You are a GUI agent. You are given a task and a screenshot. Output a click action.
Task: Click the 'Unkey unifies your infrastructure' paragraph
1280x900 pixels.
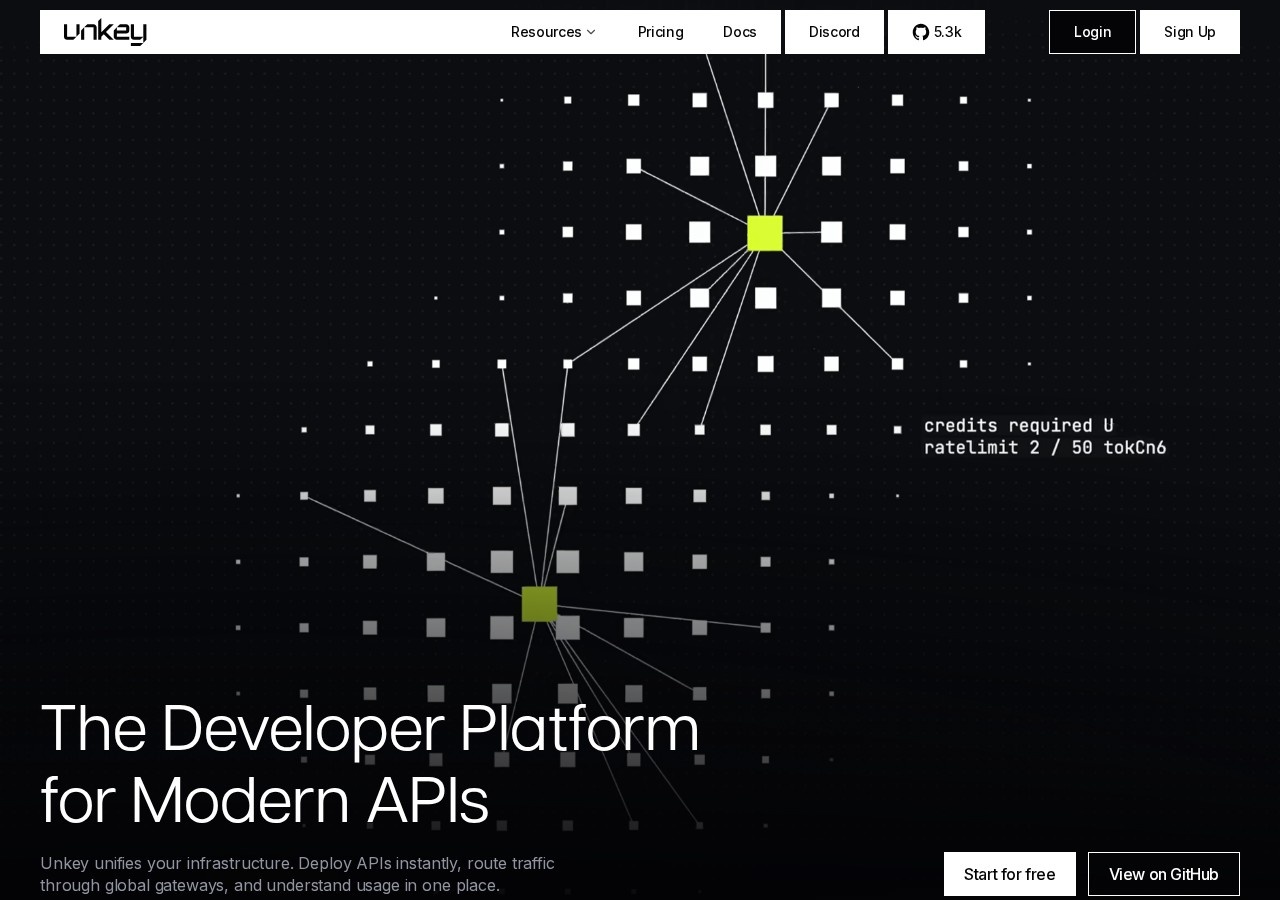point(297,874)
